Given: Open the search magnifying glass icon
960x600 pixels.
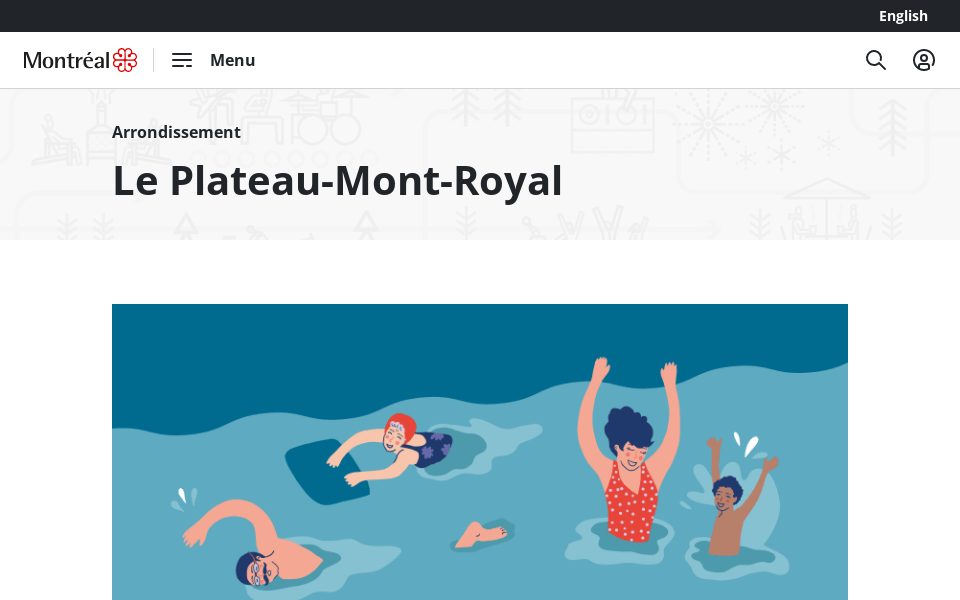Looking at the screenshot, I should [876, 60].
